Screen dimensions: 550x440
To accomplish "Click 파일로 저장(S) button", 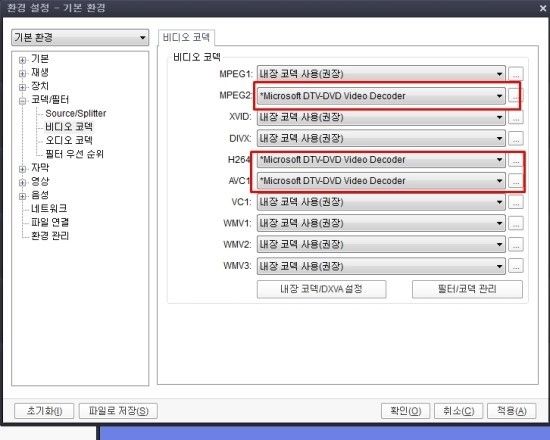I will pyautogui.click(x=118, y=411).
